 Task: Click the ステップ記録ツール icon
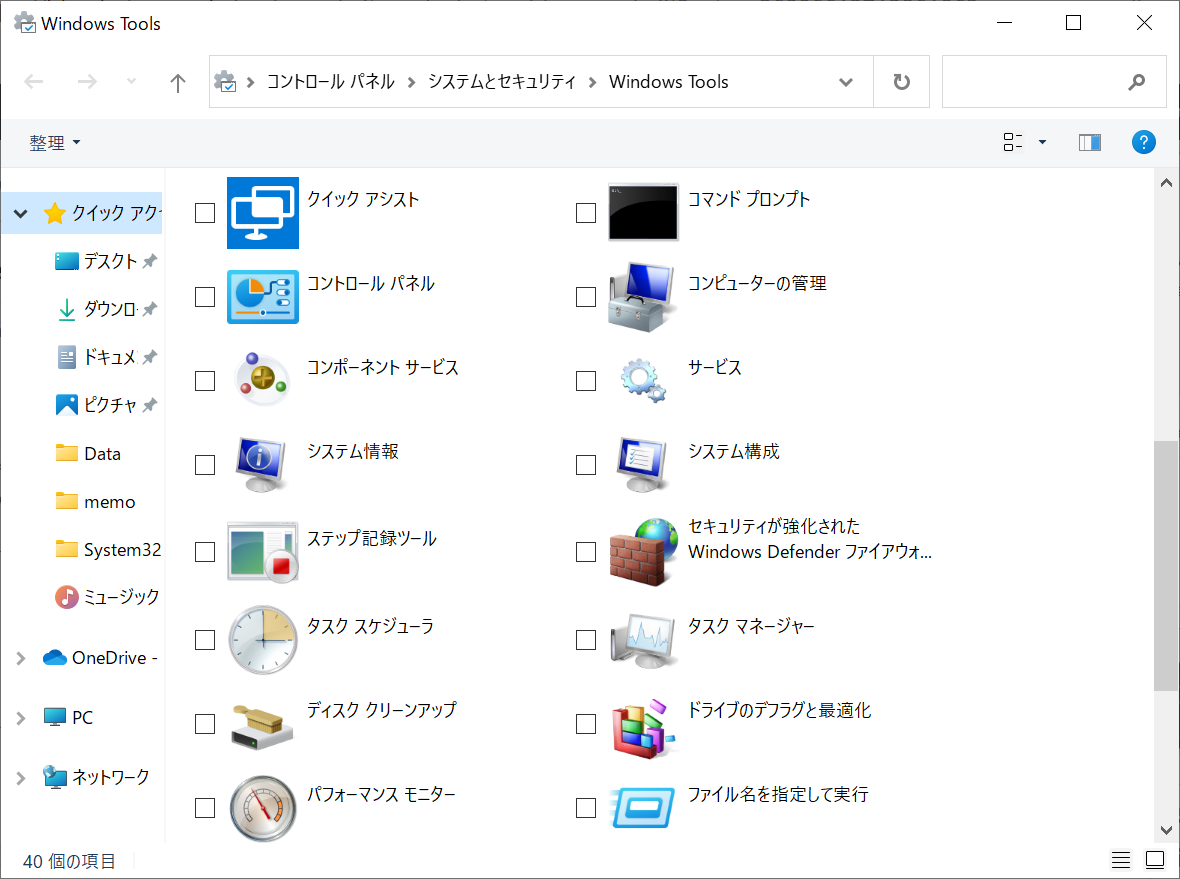[263, 552]
